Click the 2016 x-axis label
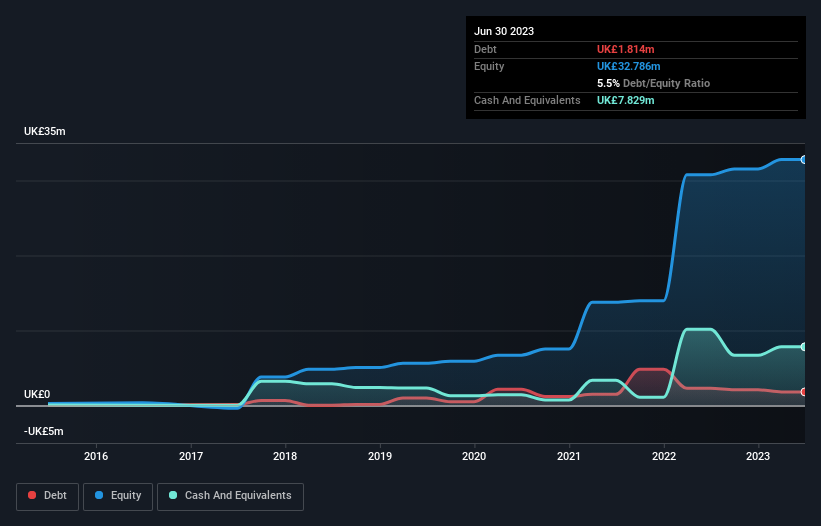This screenshot has width=821, height=526. (x=96, y=456)
